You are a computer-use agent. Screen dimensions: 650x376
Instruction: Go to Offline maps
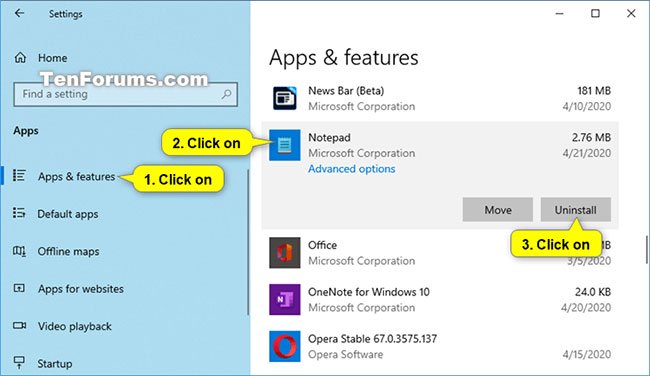pyautogui.click(x=68, y=251)
